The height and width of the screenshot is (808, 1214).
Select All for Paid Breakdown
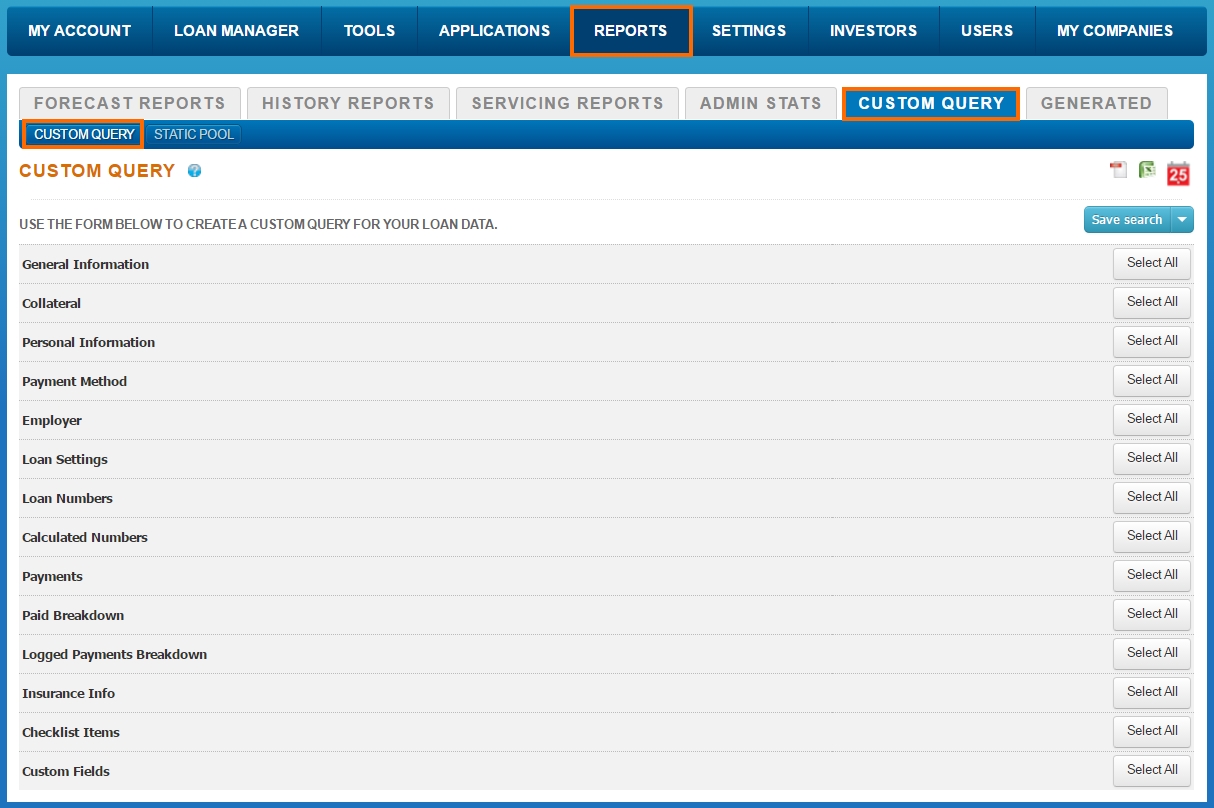(x=1152, y=614)
